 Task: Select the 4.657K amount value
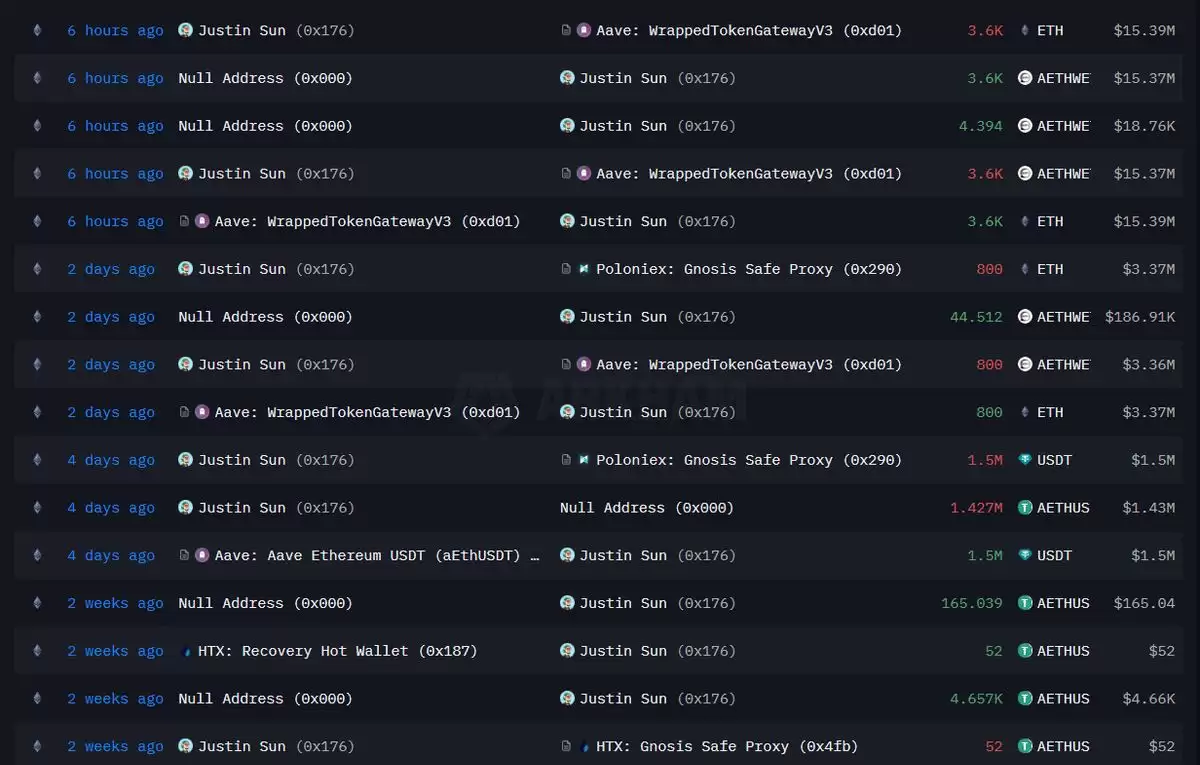pyautogui.click(x=976, y=699)
